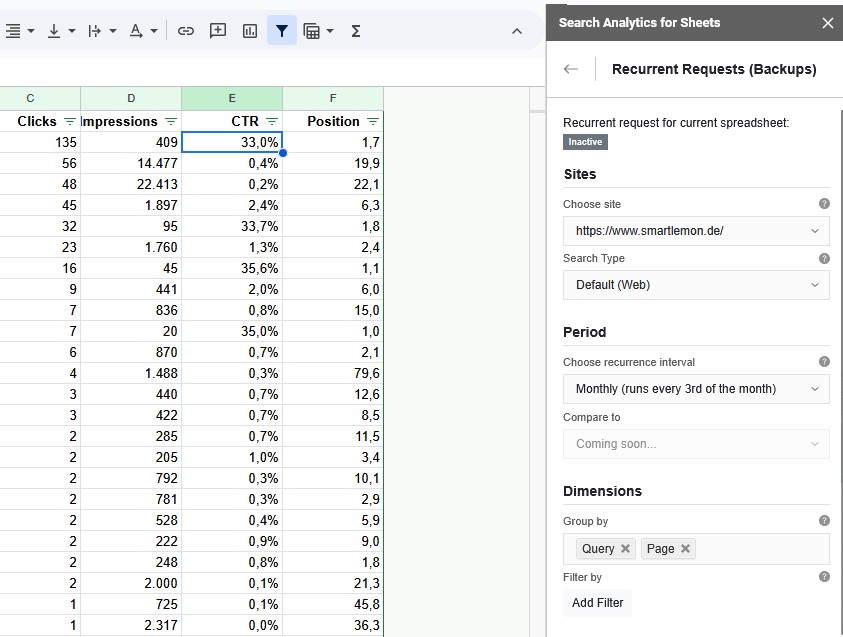The width and height of the screenshot is (843, 637).
Task: Select the Impressions cell 14.477
Action: [x=131, y=163]
